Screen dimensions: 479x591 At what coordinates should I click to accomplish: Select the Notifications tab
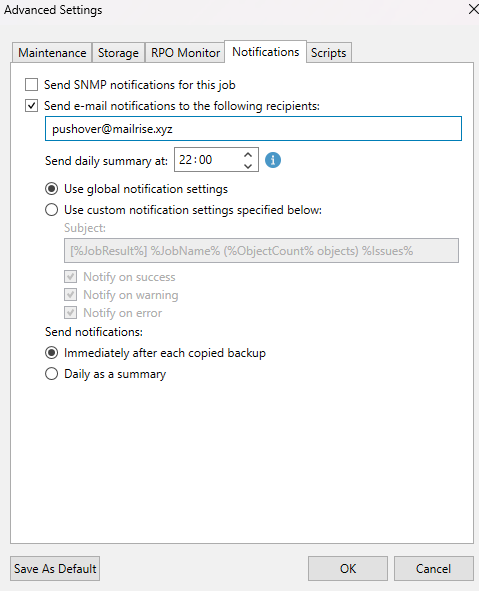[266, 52]
